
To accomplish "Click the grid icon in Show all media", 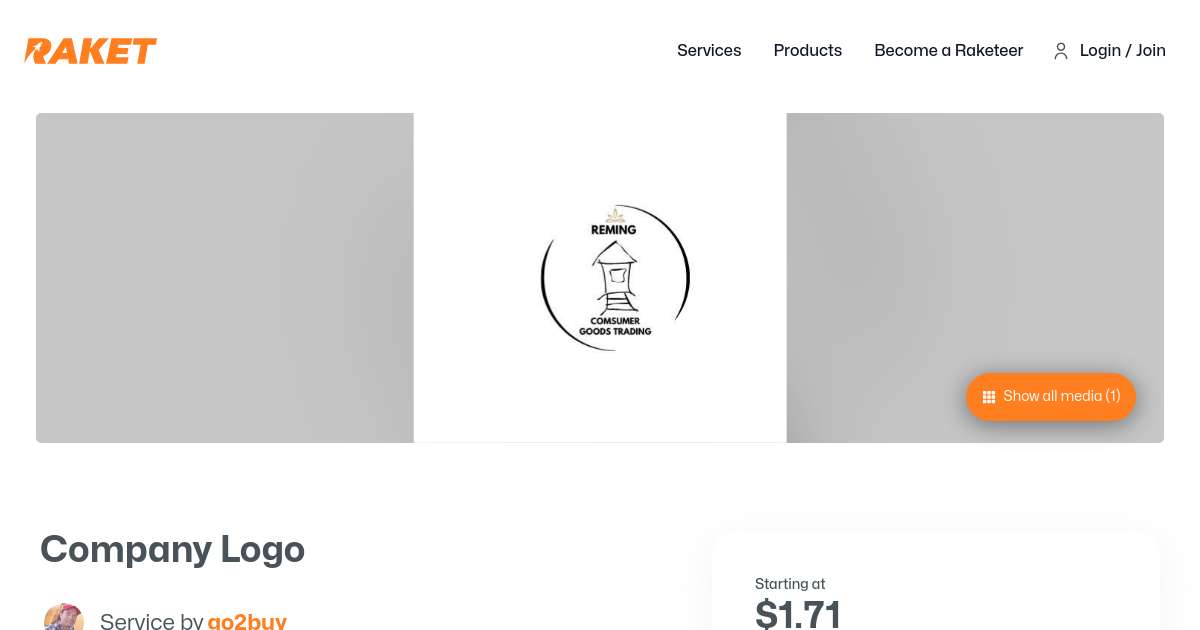I will tap(989, 397).
